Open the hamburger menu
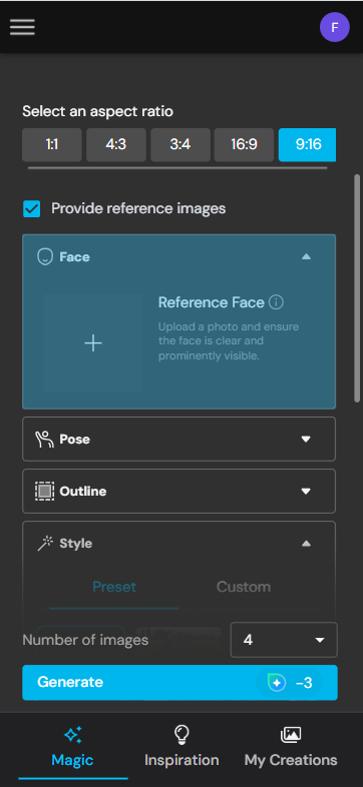This screenshot has width=363, height=787. (x=22, y=27)
